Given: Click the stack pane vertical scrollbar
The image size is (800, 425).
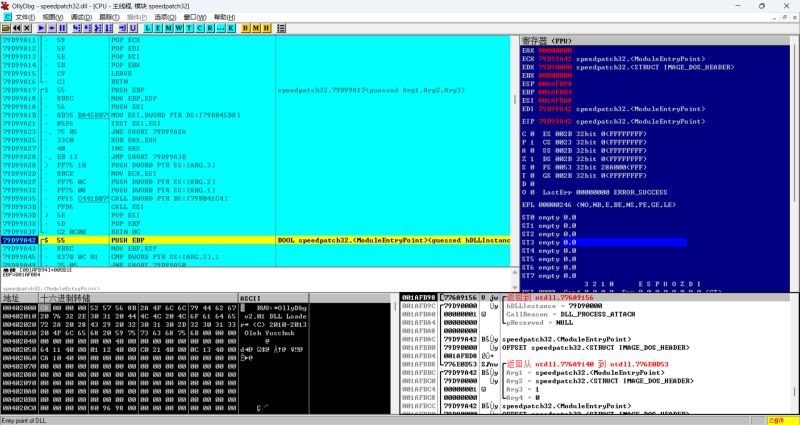Looking at the screenshot, I should pos(795,353).
